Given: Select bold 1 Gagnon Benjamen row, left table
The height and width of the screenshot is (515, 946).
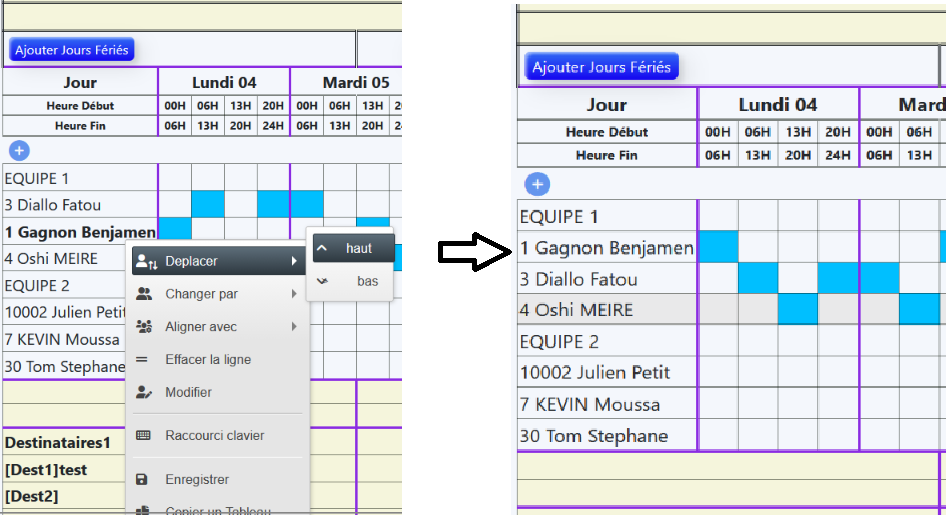Looking at the screenshot, I should pos(80,232).
